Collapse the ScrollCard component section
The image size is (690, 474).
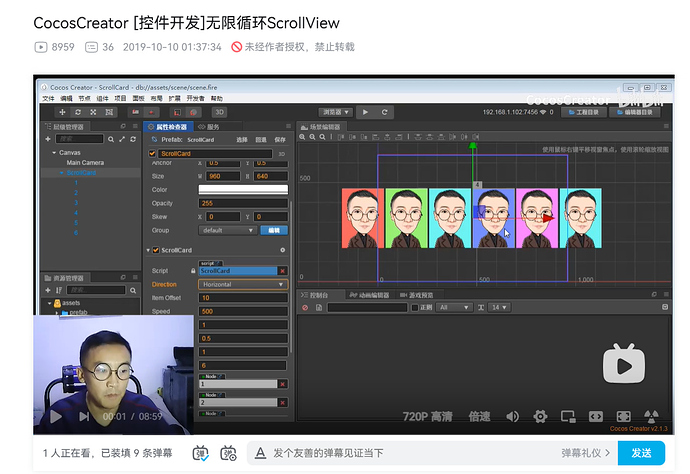click(148, 250)
